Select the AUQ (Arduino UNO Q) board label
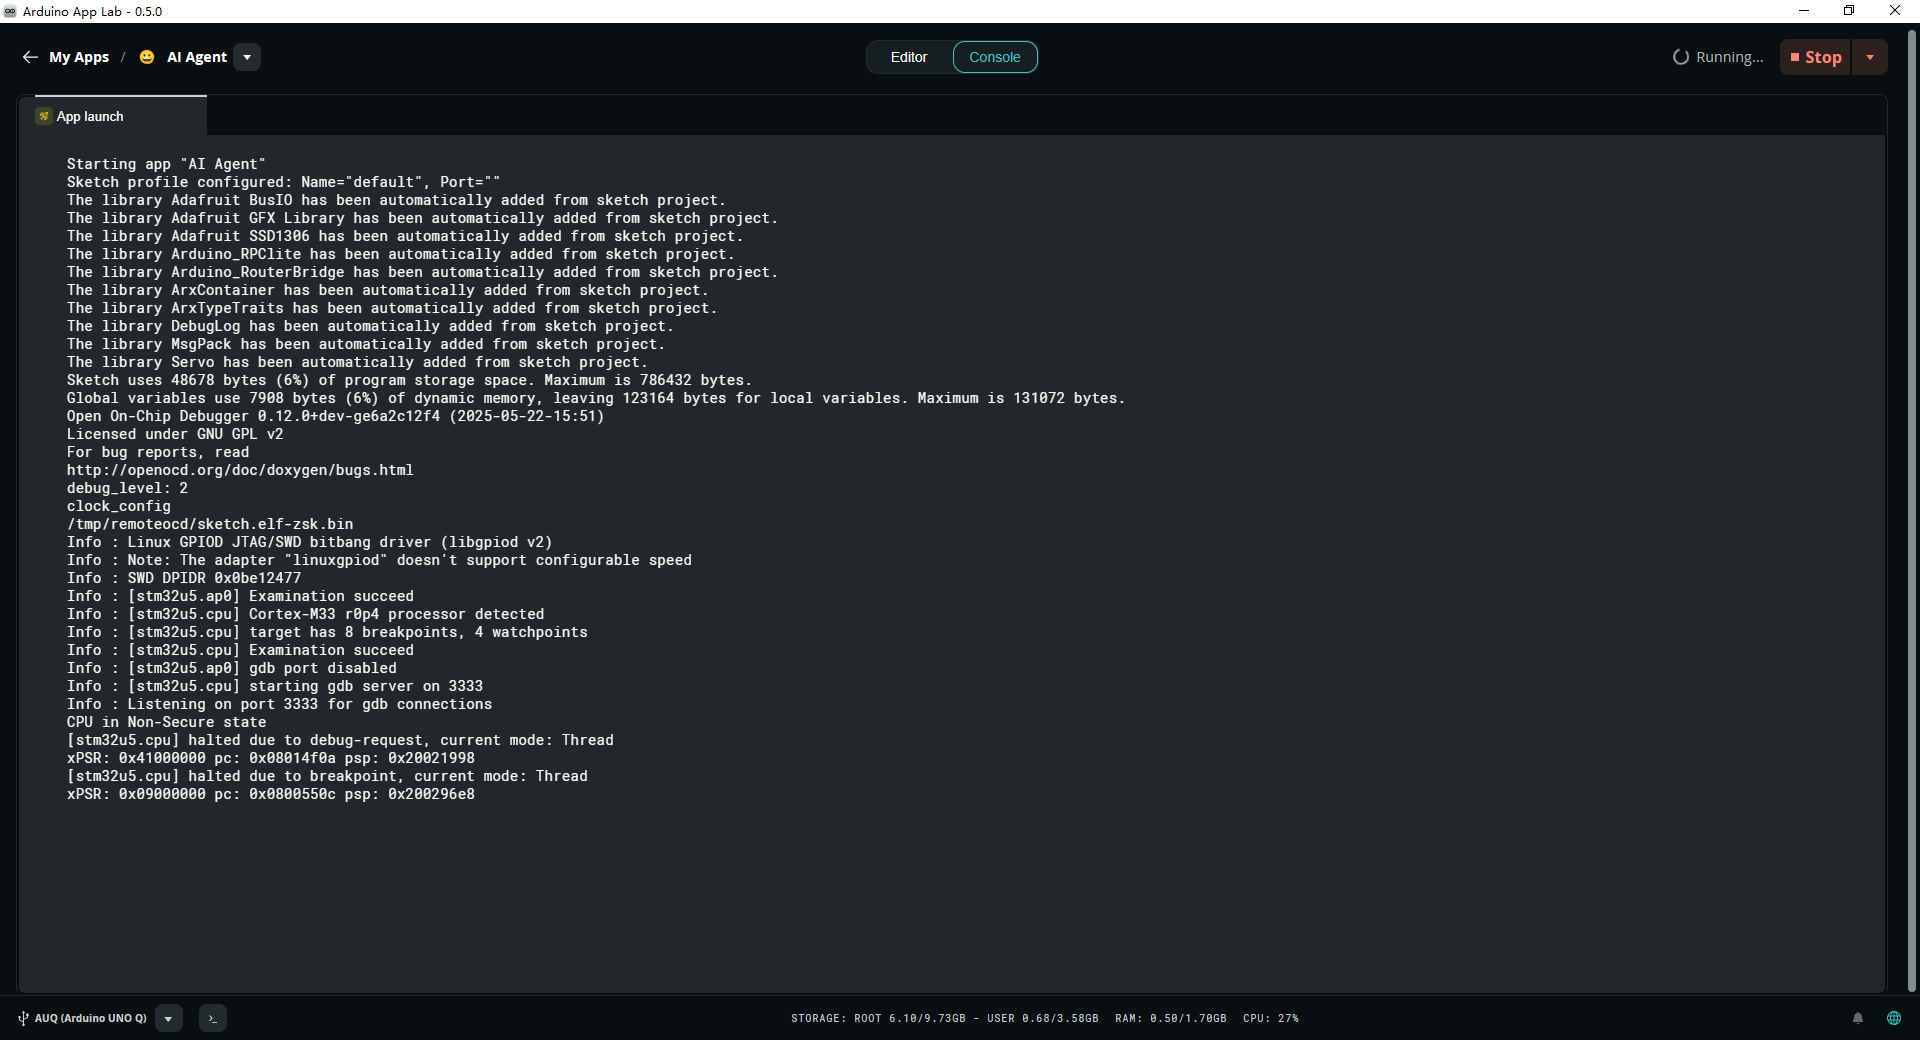 (x=90, y=1018)
